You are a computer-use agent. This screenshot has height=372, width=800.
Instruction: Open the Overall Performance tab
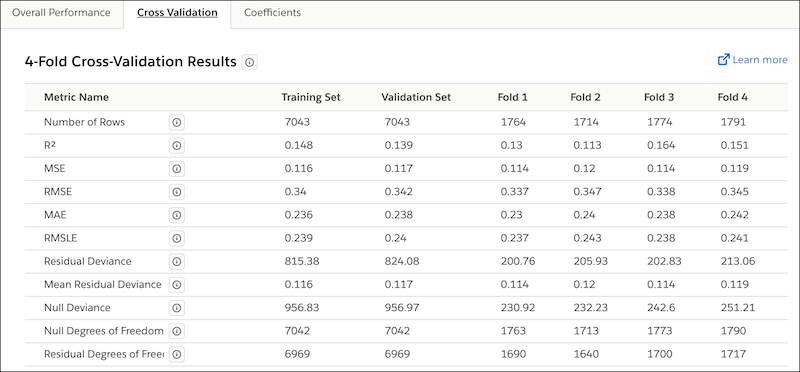point(61,13)
